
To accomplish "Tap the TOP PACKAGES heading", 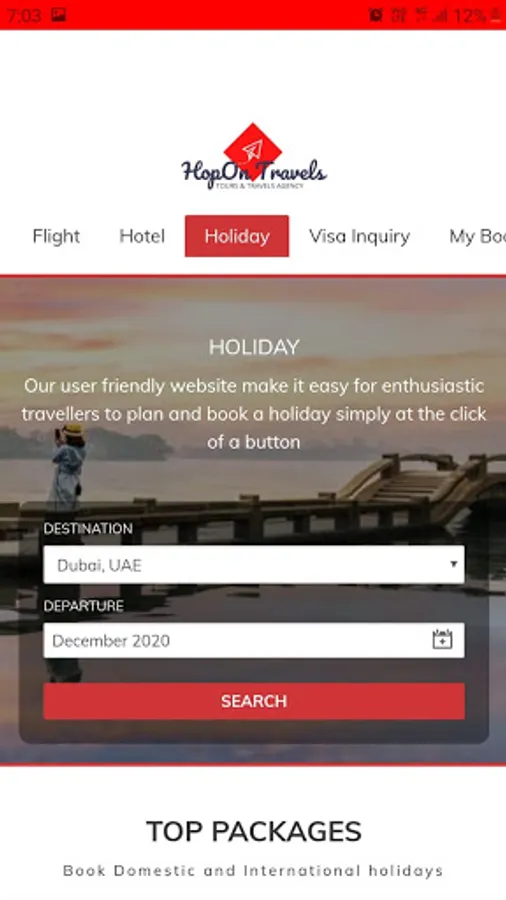I will [254, 831].
